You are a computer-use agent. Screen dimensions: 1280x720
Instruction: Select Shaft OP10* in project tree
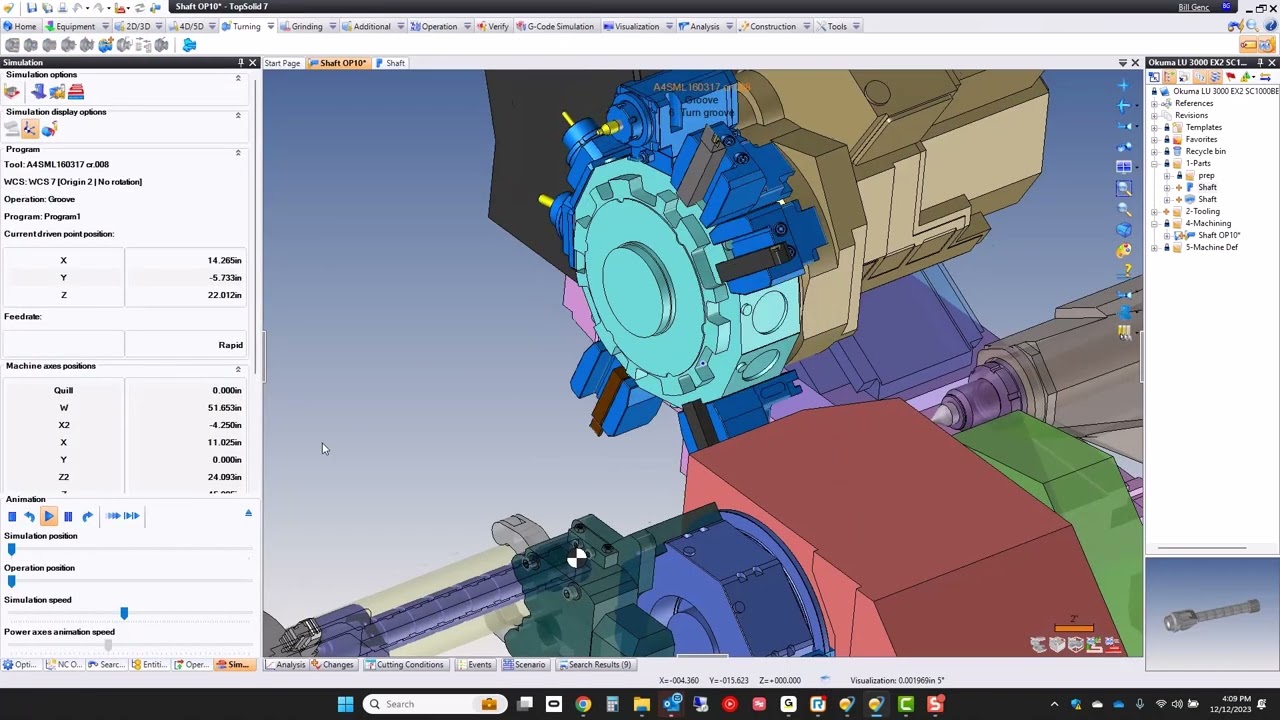[x=1219, y=235]
